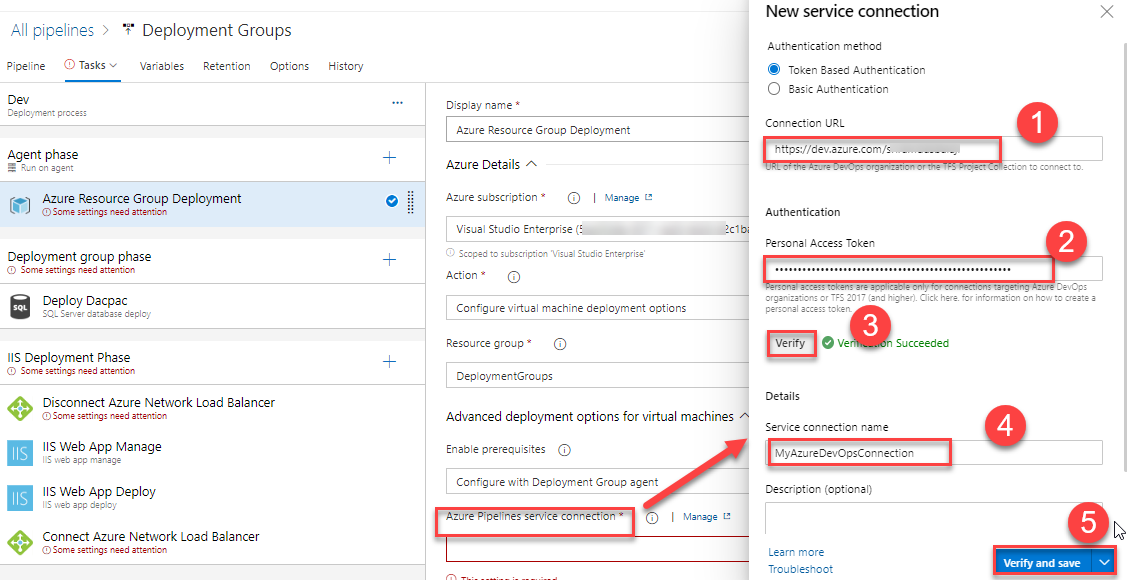Open the Troubleshoot link
Viewport: 1127px width, 580px height.
coord(801,569)
